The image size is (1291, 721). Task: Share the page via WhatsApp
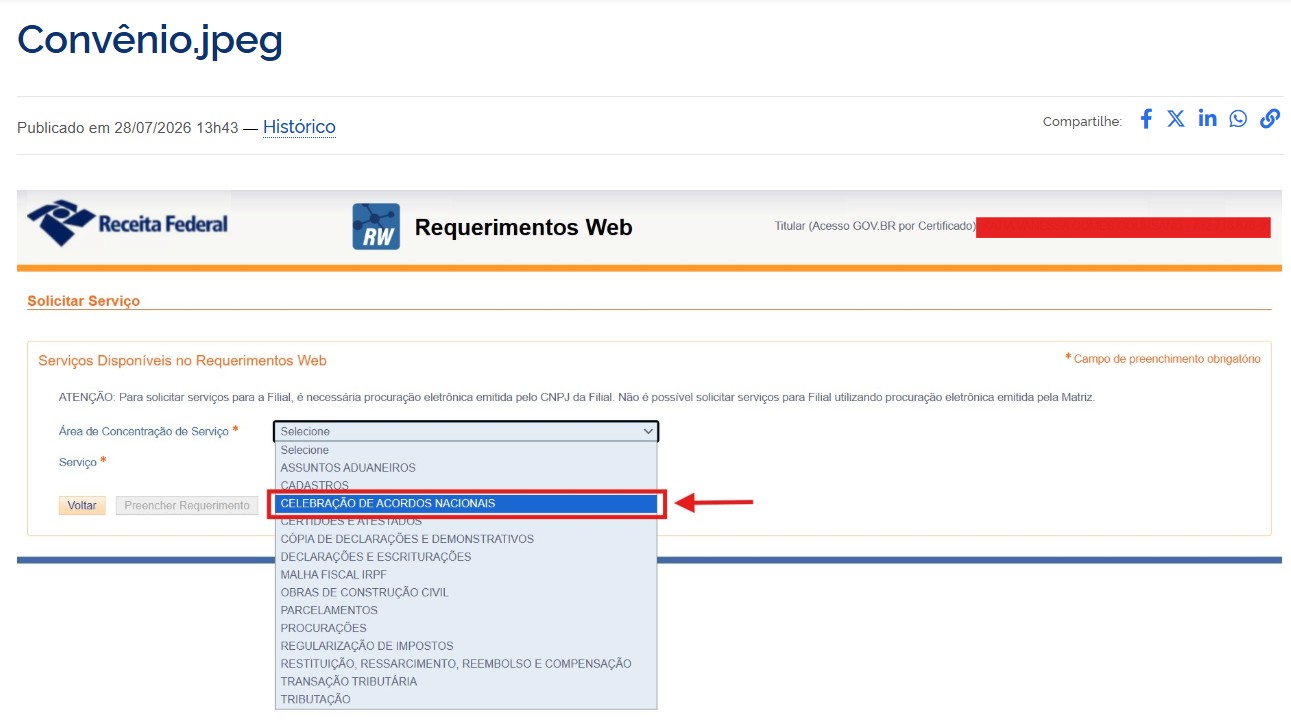tap(1239, 119)
